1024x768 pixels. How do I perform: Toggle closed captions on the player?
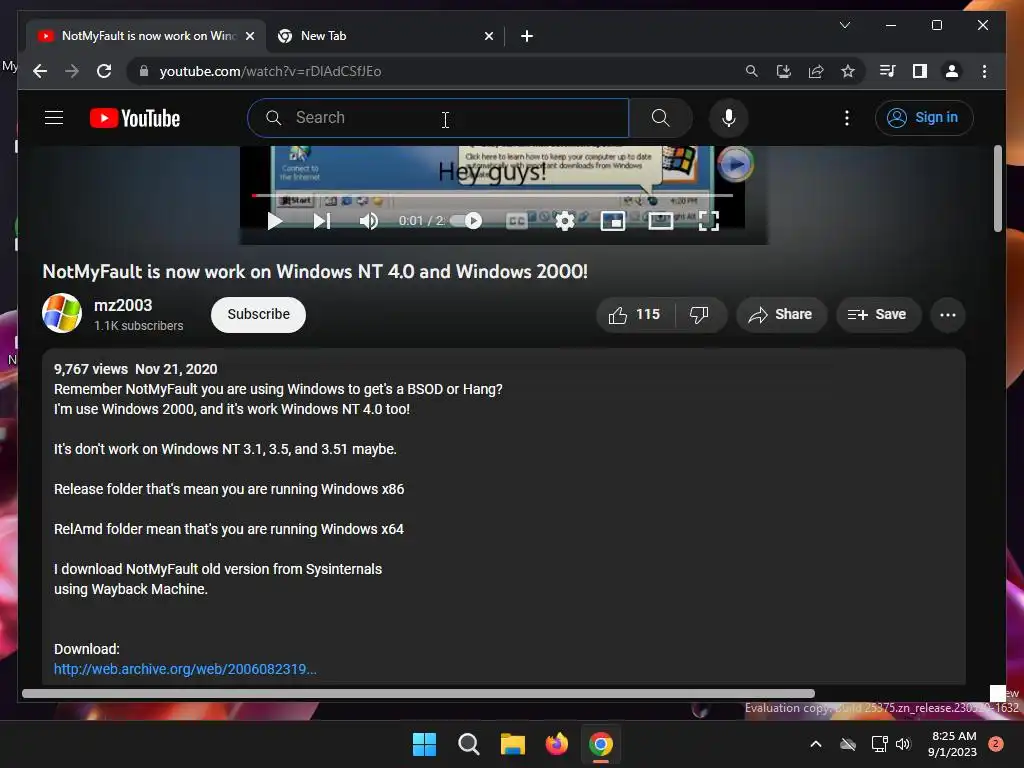point(516,221)
